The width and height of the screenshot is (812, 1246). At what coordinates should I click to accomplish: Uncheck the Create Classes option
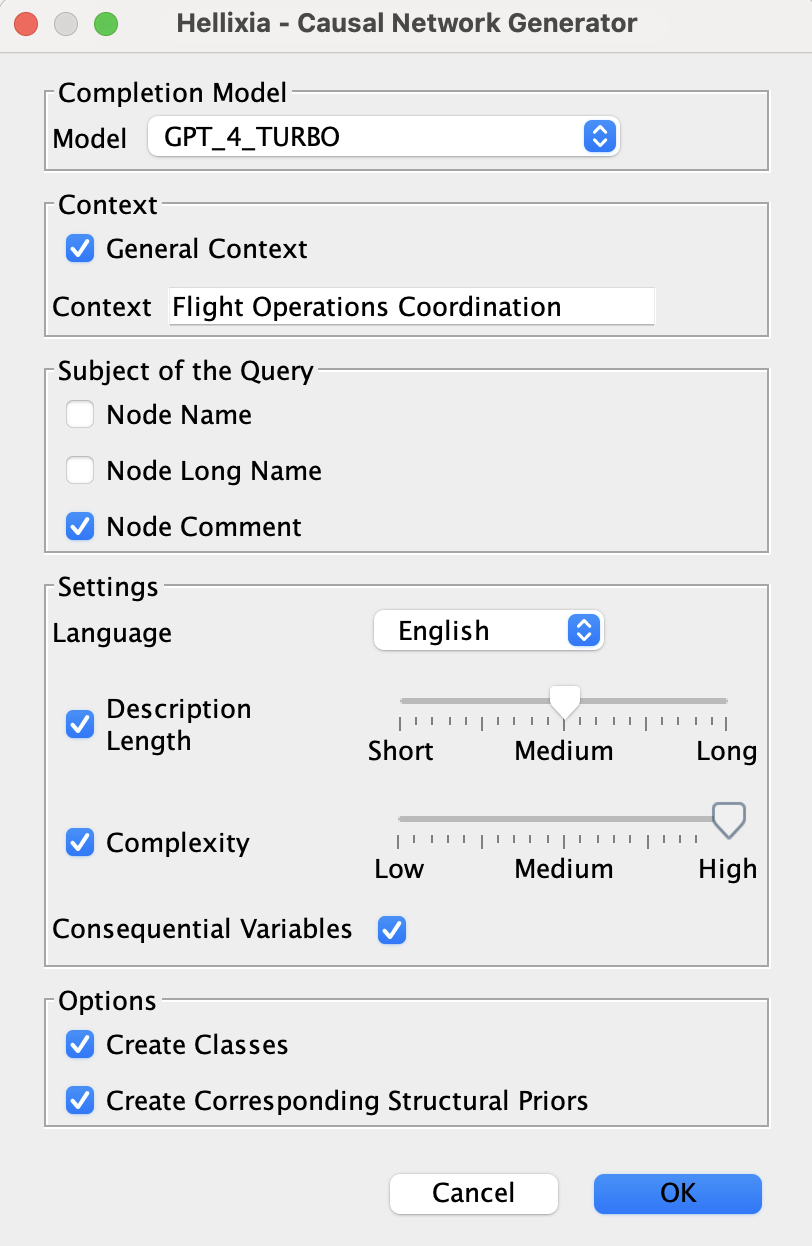pyautogui.click(x=80, y=1044)
